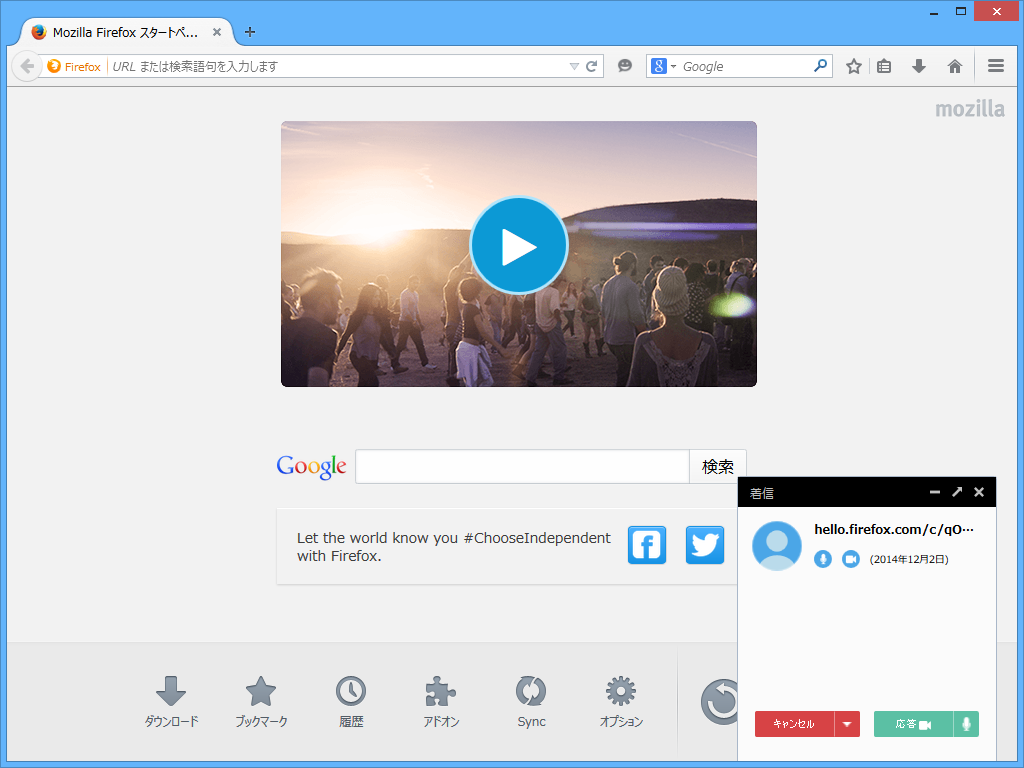This screenshot has height=768, width=1024.
Task: Open a new tab with plus button
Action: click(x=249, y=32)
